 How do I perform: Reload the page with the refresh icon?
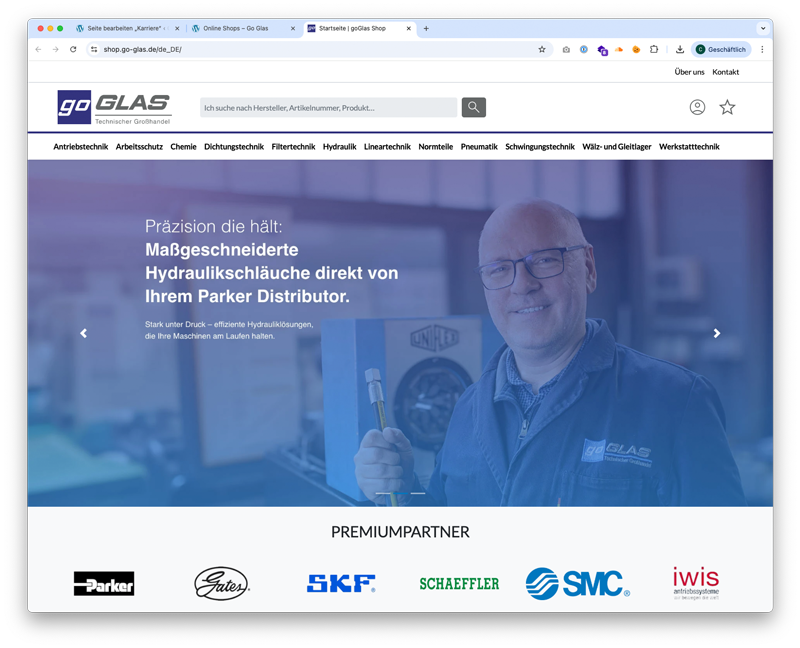pos(73,49)
